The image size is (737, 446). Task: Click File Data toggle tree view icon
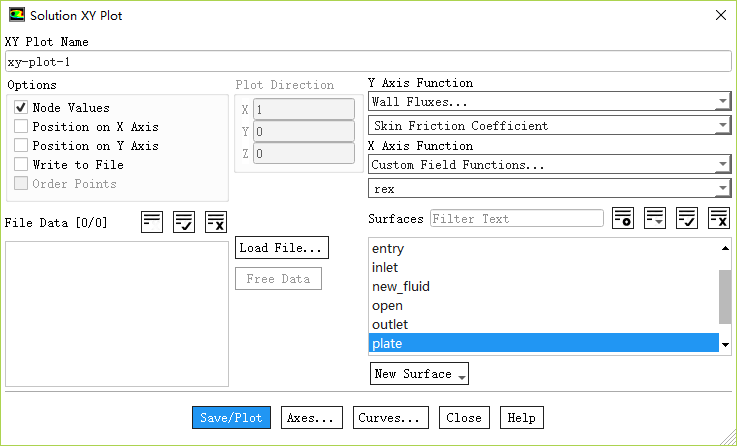point(152,222)
